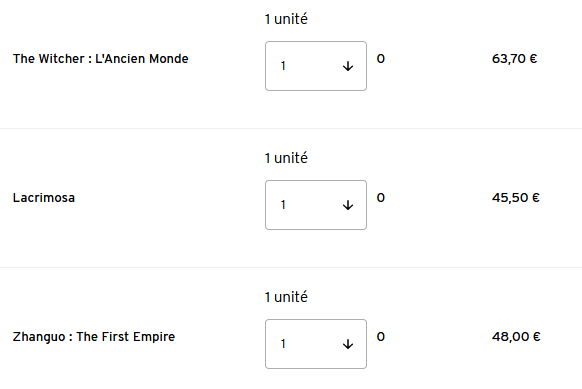
Task: Click the selected value 1 in Zhanguo selector
Action: point(283,344)
